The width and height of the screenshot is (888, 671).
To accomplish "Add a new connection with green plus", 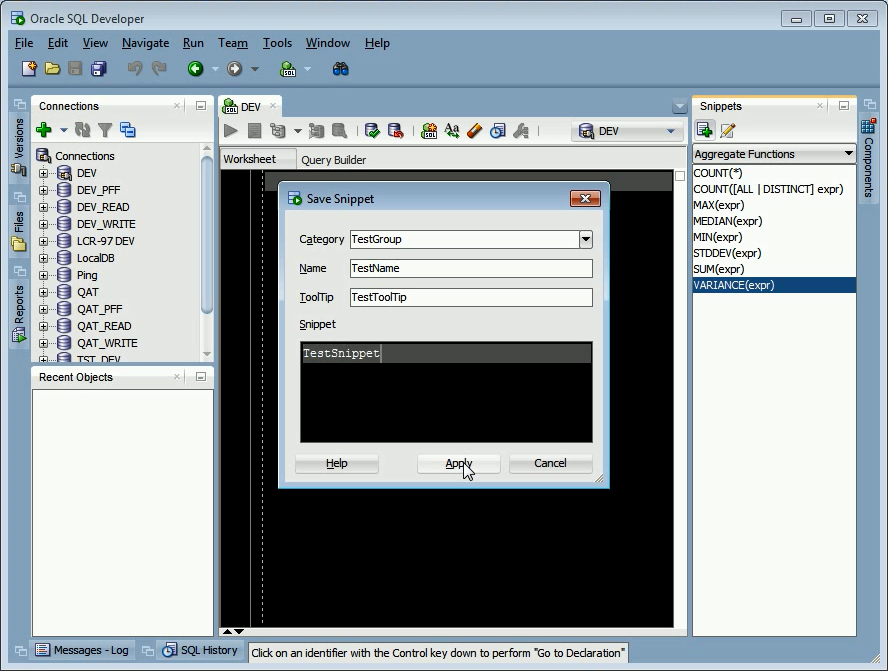I will [44, 130].
